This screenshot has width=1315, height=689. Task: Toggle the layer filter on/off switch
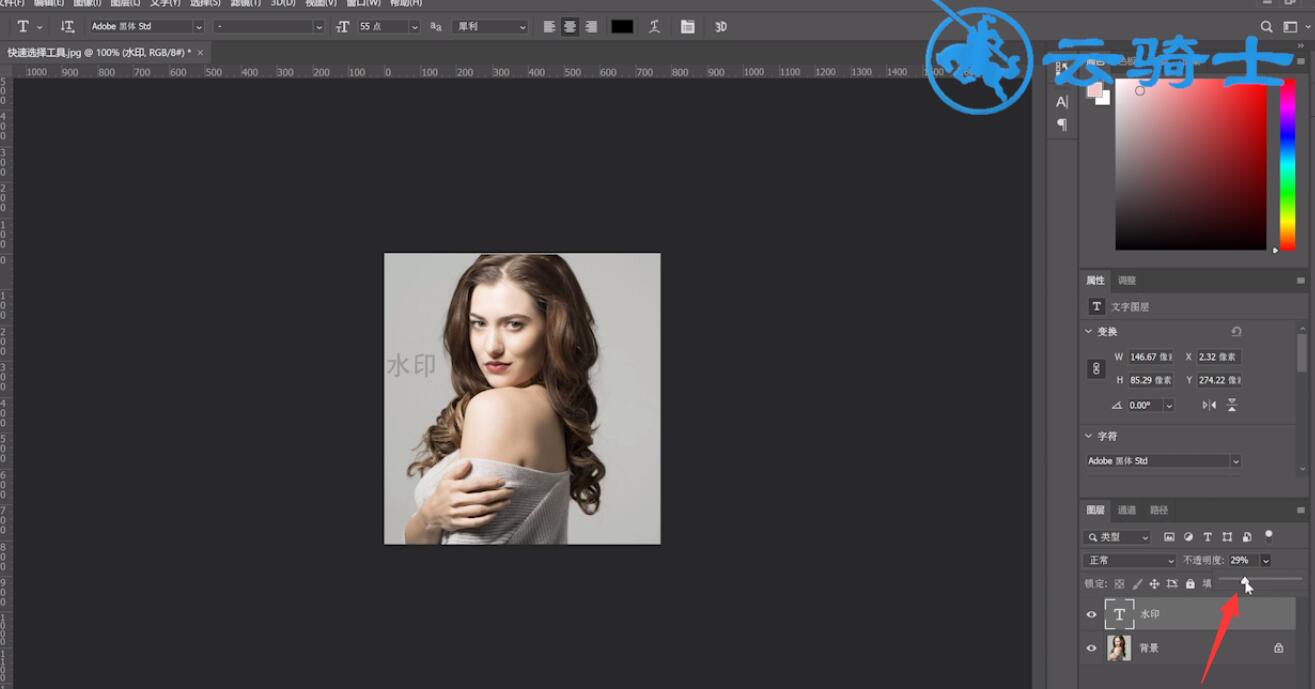(1269, 536)
